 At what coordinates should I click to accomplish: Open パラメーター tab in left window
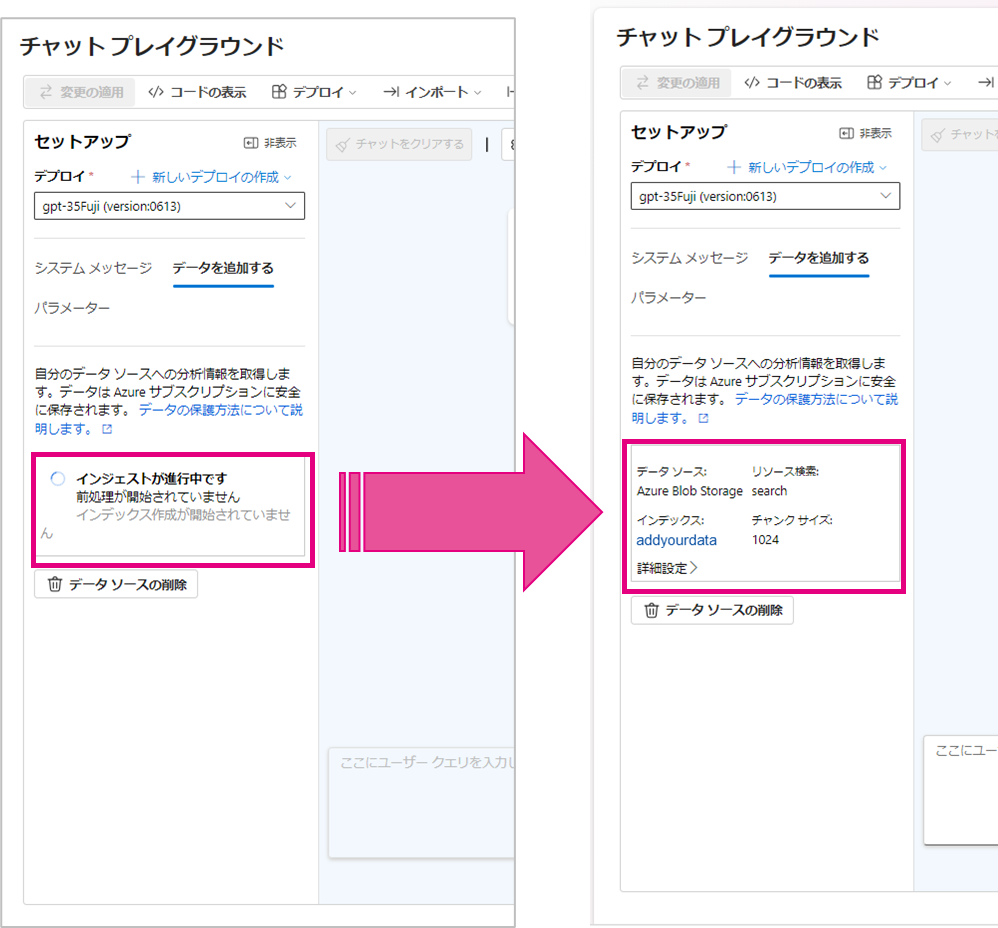(x=72, y=308)
